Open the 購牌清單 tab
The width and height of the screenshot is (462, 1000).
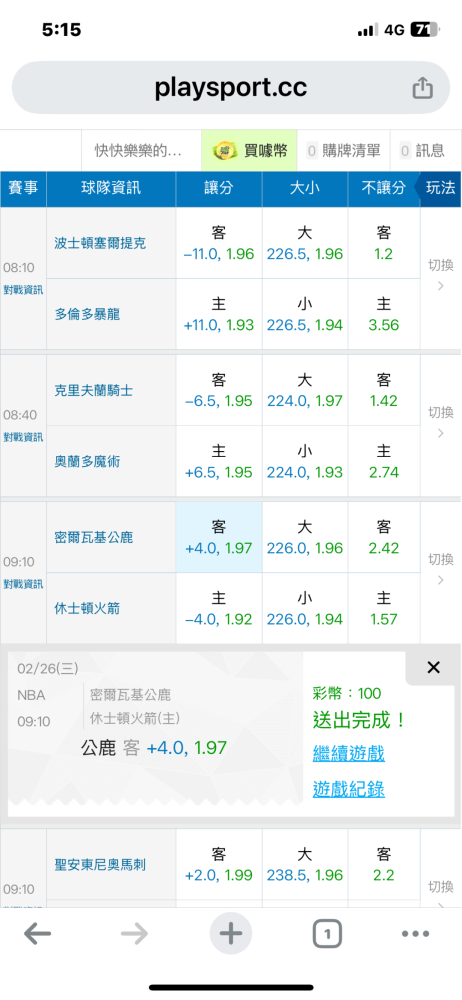point(343,151)
